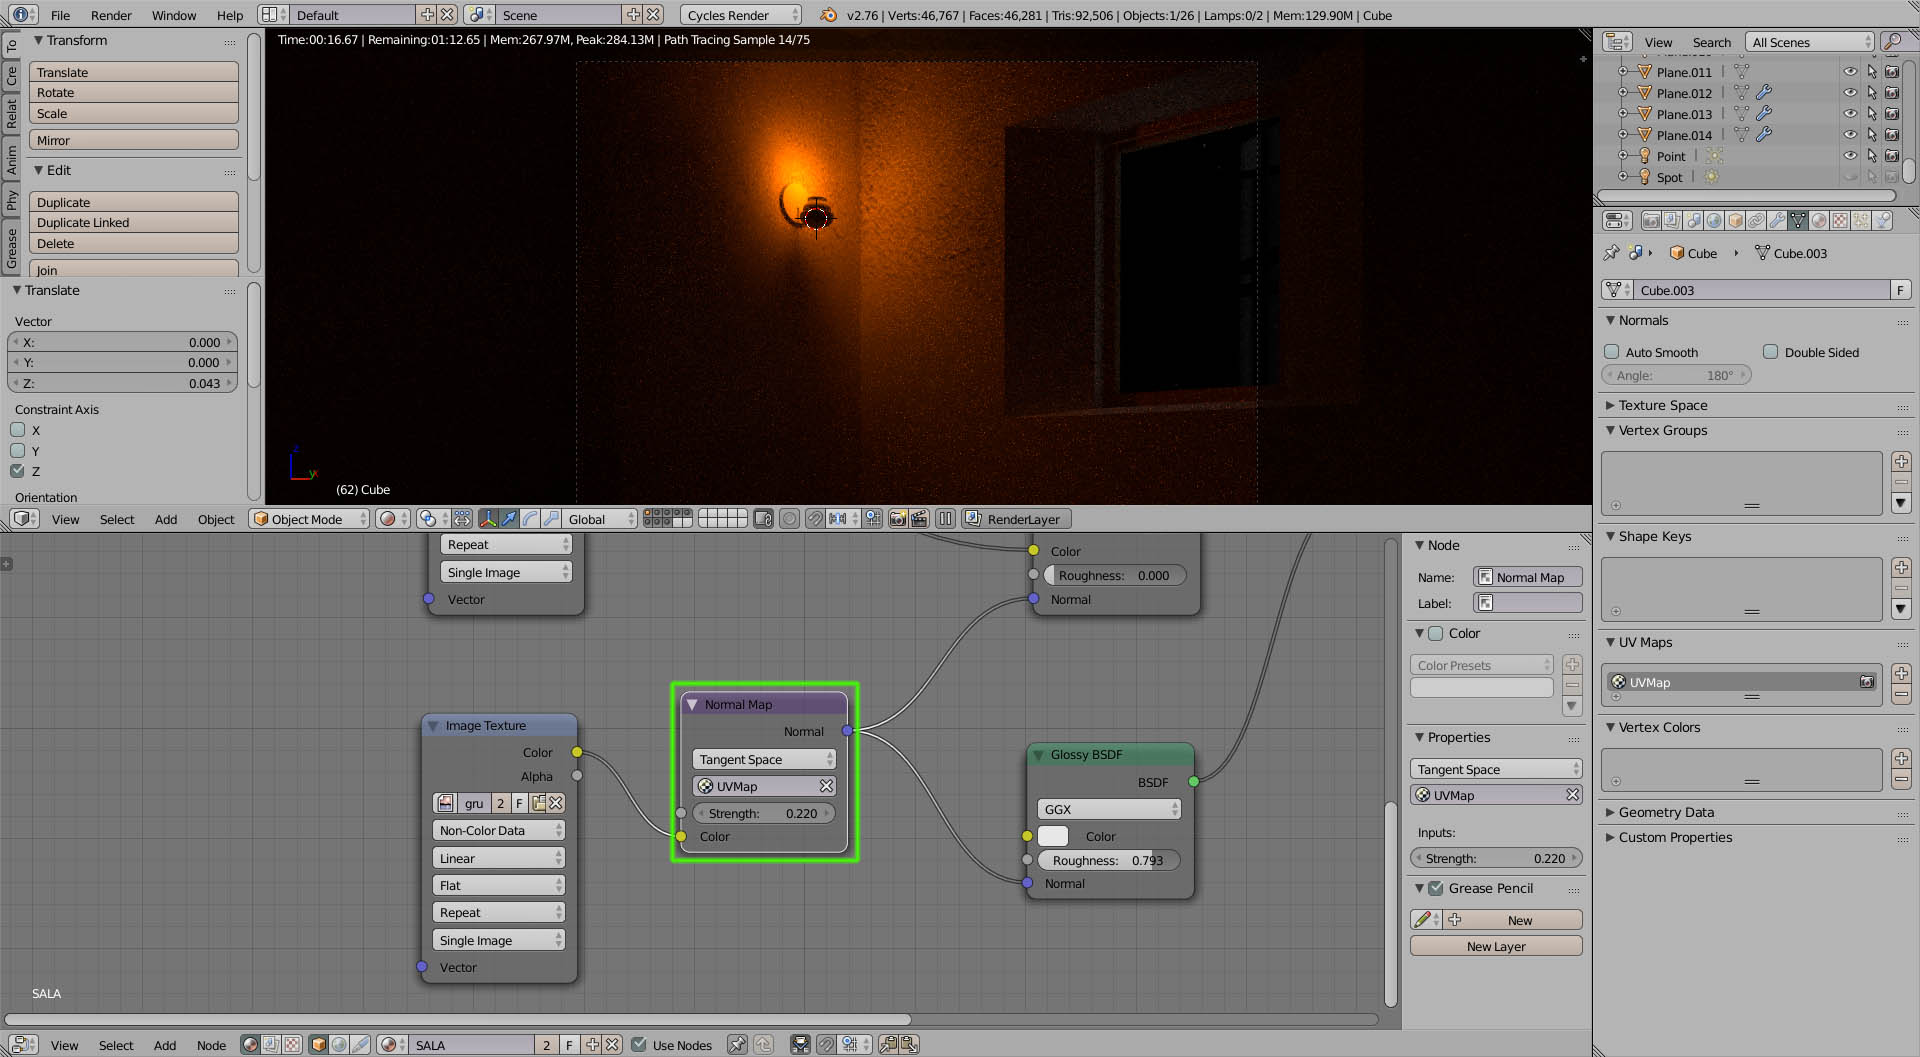Enable Auto Smooth normals

pos(1612,352)
